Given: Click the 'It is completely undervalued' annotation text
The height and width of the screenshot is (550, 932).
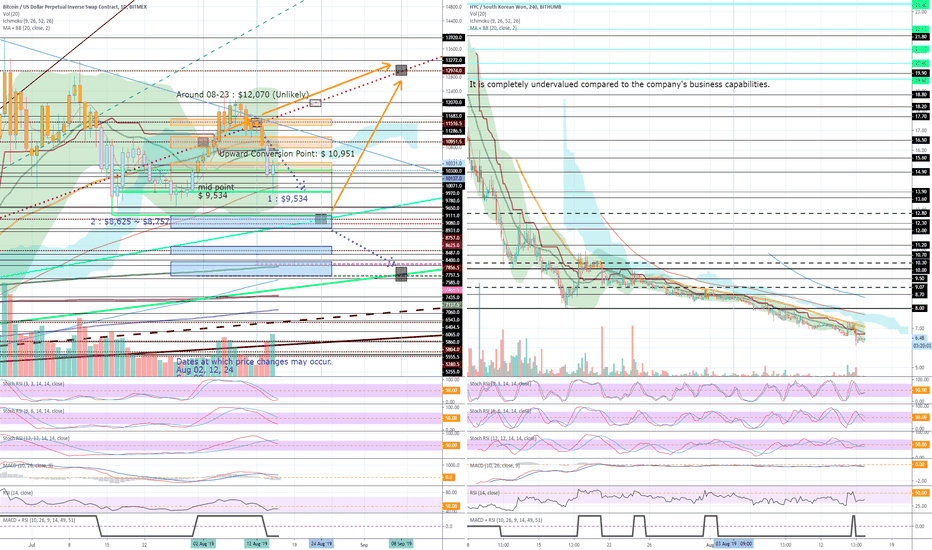Looking at the screenshot, I should [x=619, y=84].
